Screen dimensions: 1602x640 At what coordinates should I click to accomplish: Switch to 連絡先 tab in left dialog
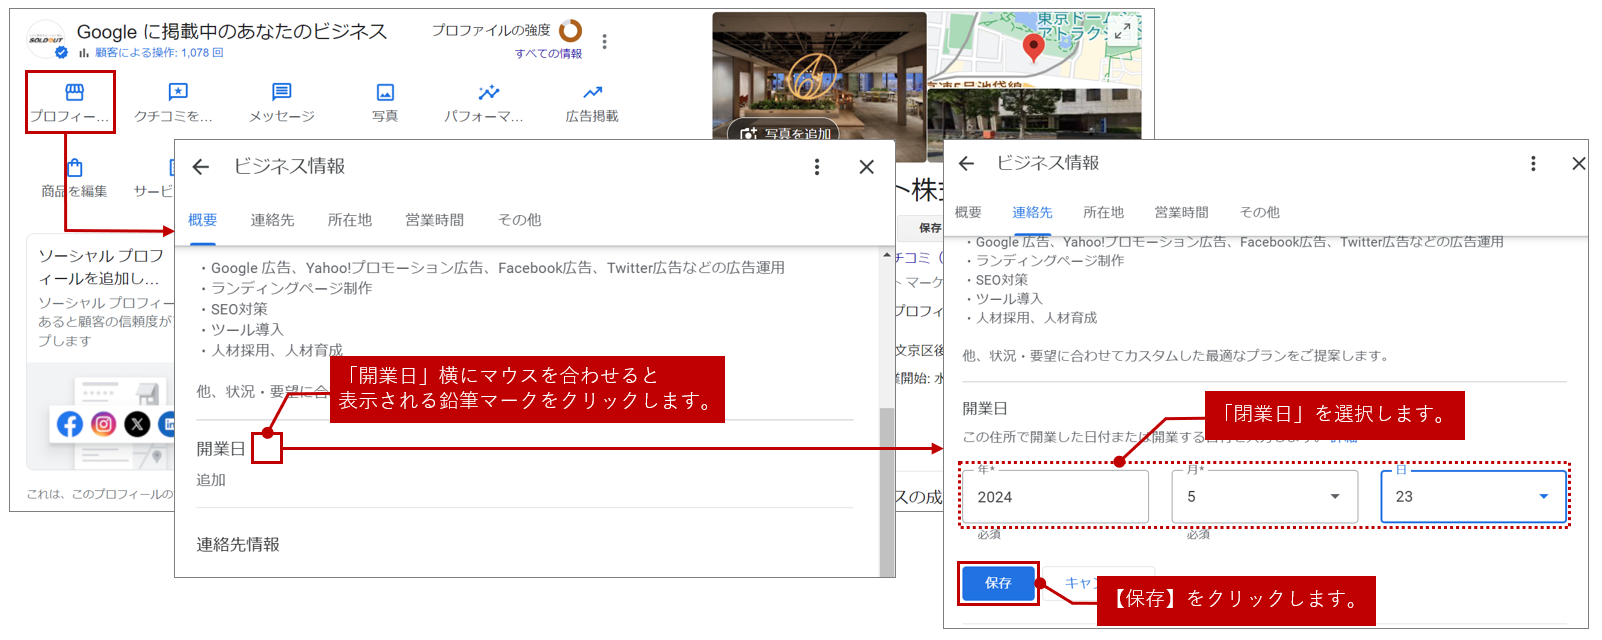[x=272, y=220]
